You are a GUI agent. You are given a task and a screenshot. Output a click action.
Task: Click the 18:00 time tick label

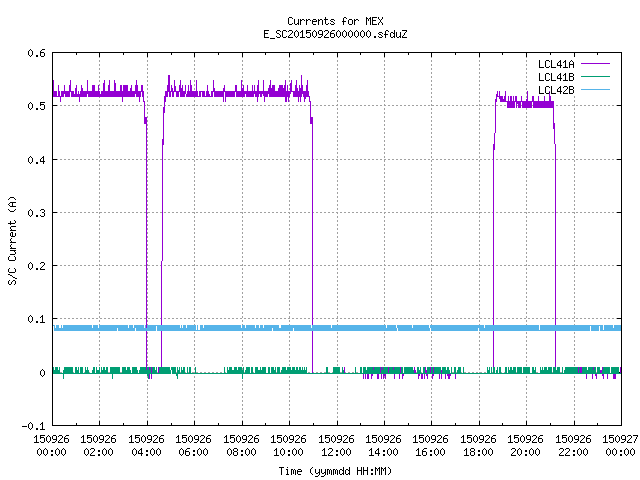[x=478, y=452]
